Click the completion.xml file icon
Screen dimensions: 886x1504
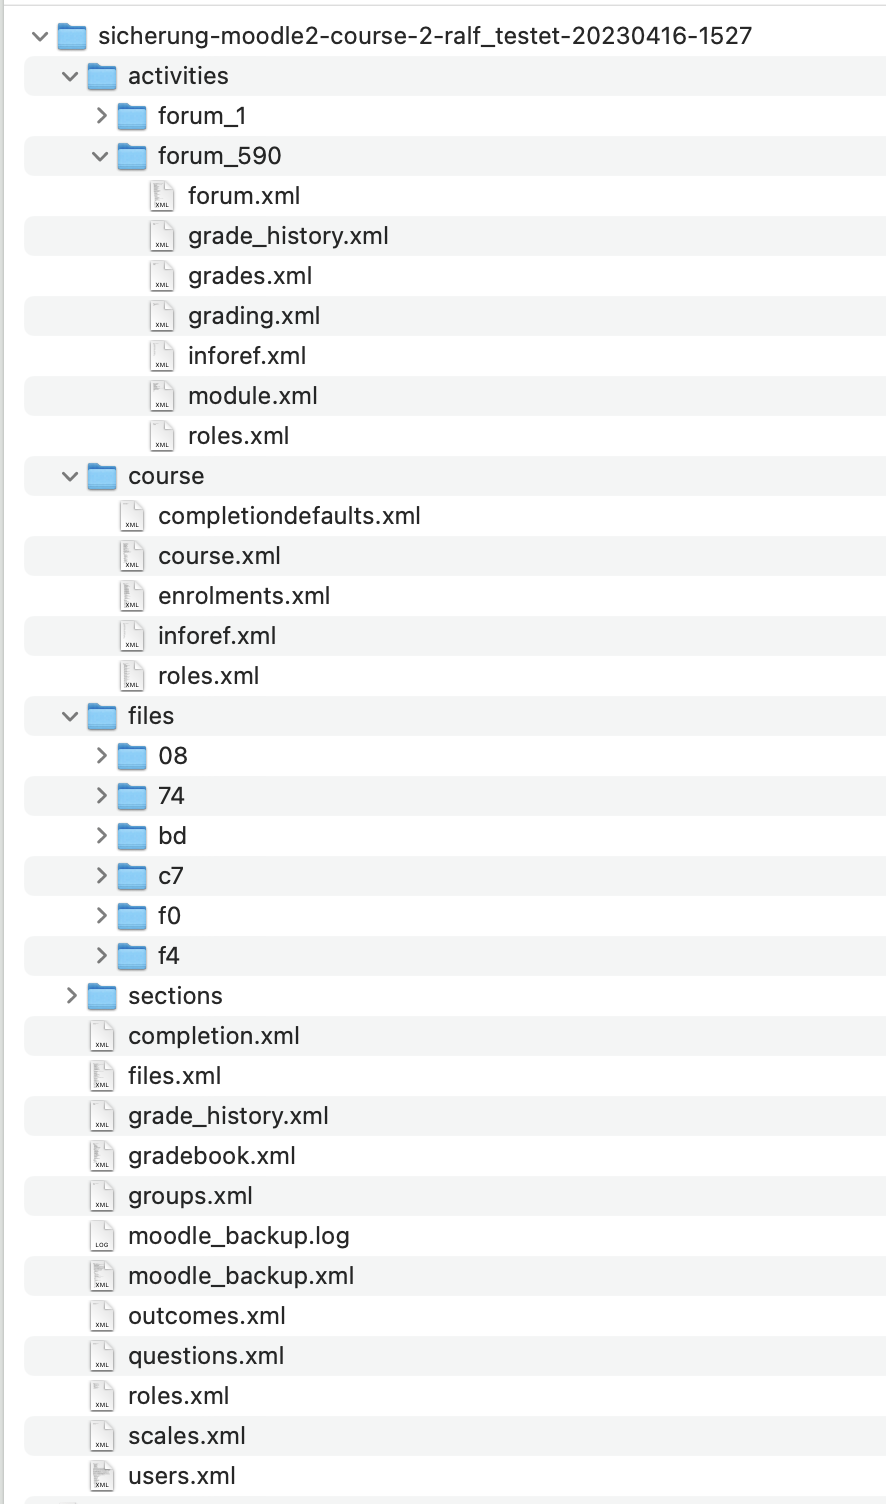pos(102,1036)
